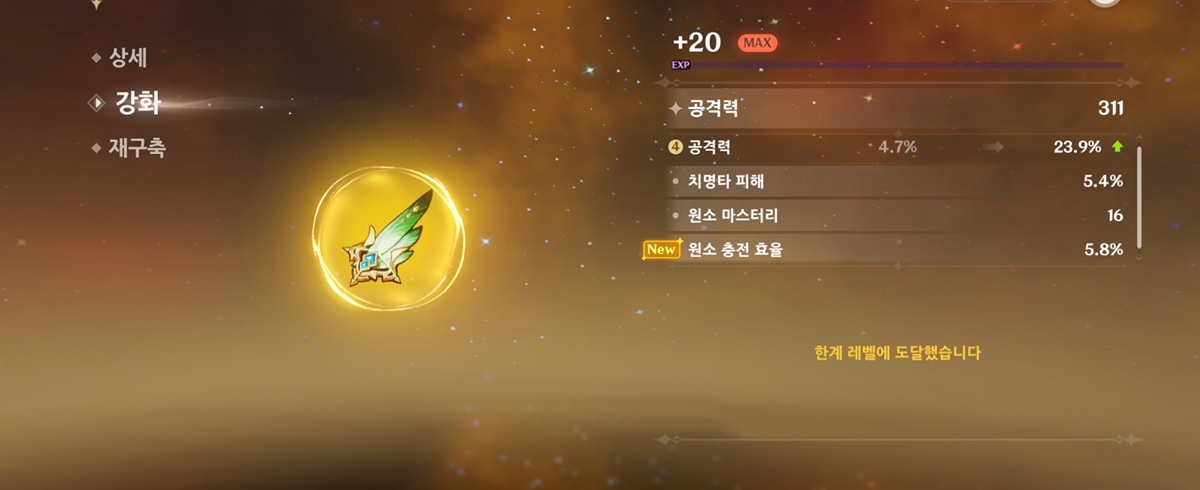1200x490 pixels.
Task: Select the 원소 충전 효율 5.8% value
Action: point(1103,250)
